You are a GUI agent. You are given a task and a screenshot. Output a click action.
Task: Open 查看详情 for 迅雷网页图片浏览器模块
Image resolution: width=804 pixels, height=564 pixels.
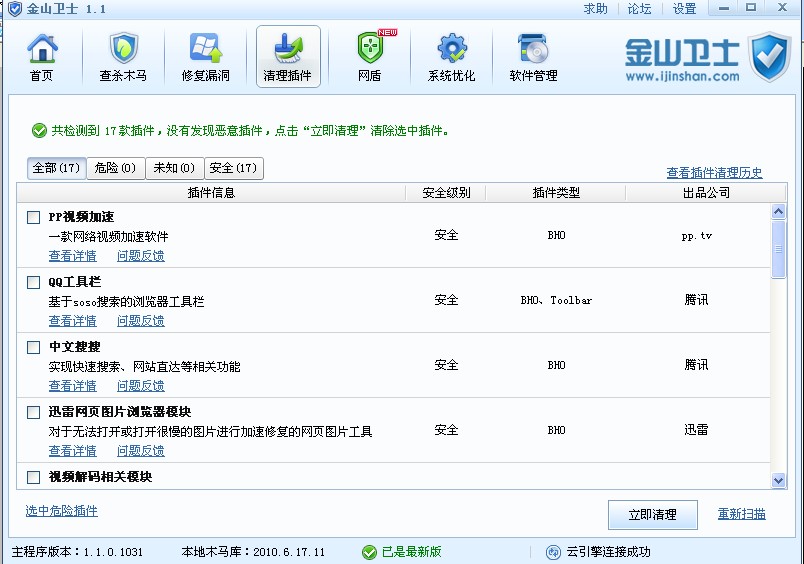tap(73, 451)
